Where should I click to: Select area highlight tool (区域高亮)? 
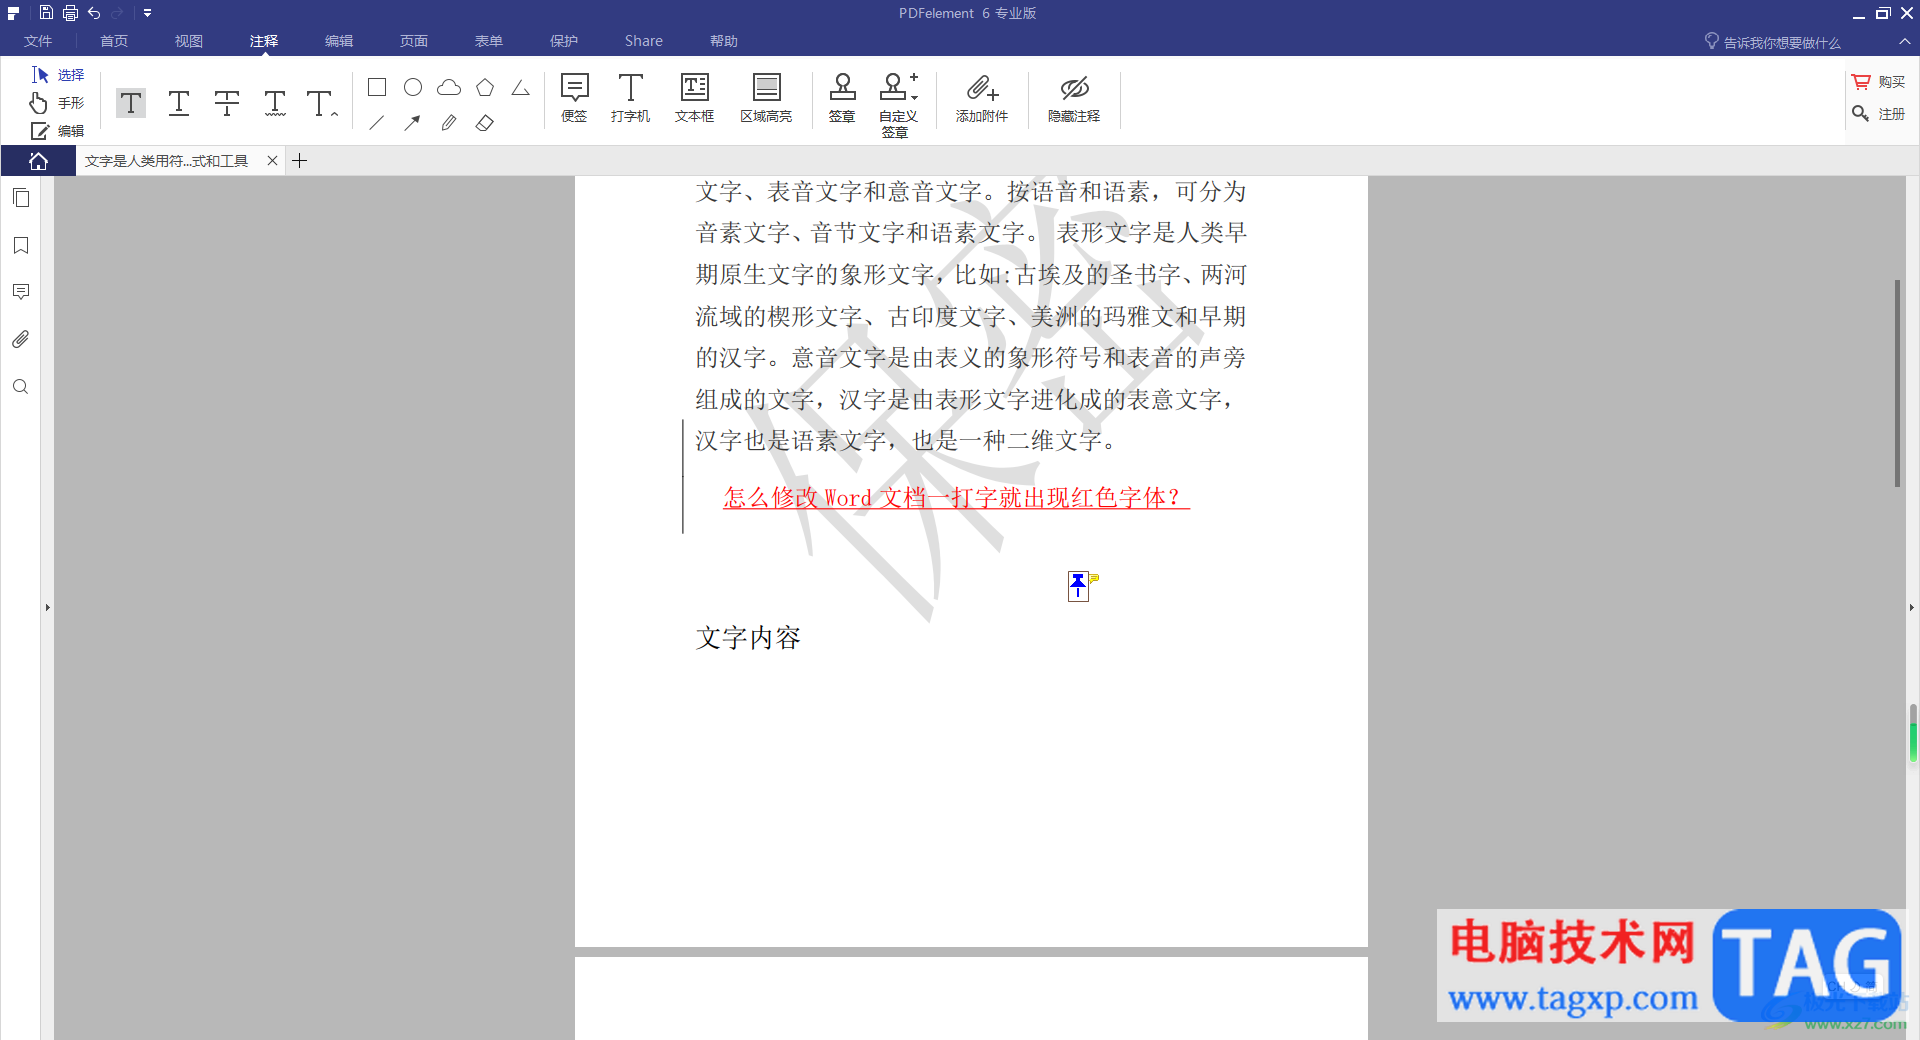(766, 98)
